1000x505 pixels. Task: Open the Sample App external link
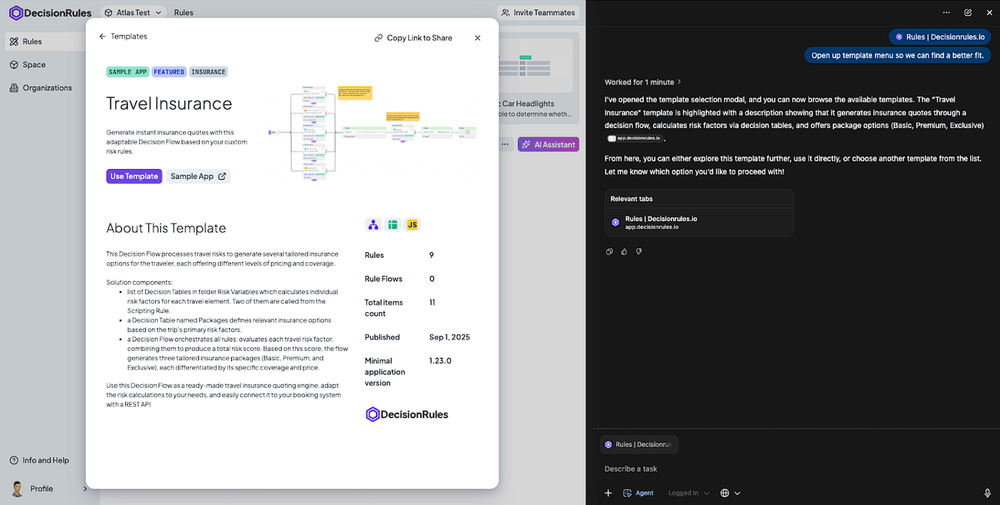198,176
